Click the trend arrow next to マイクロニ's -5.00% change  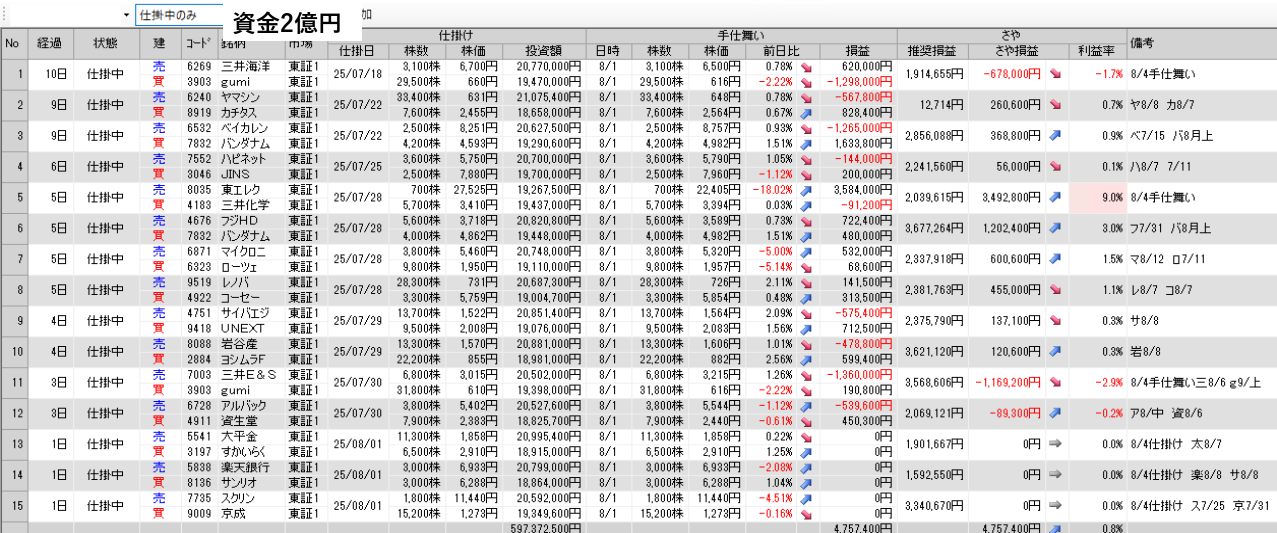pos(806,252)
